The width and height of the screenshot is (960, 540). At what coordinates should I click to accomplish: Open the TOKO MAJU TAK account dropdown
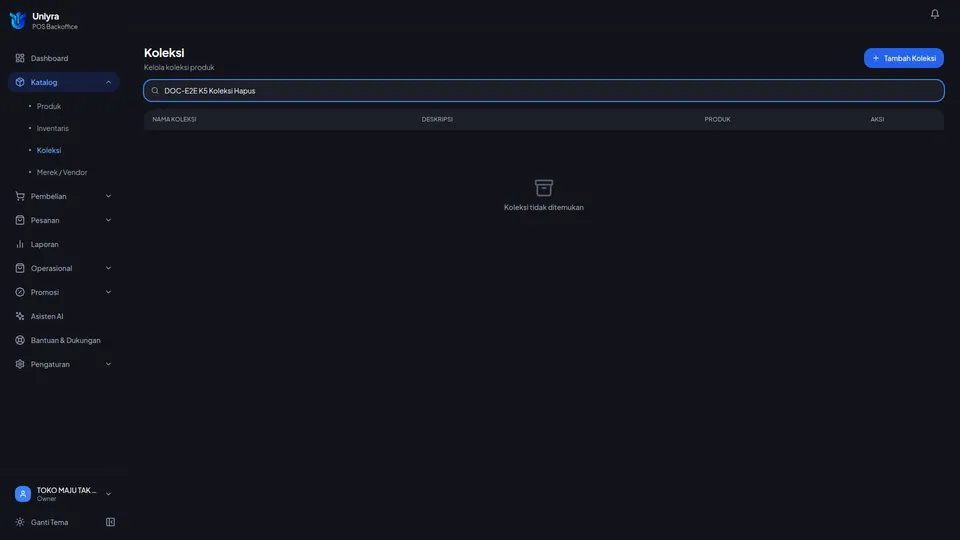64,493
